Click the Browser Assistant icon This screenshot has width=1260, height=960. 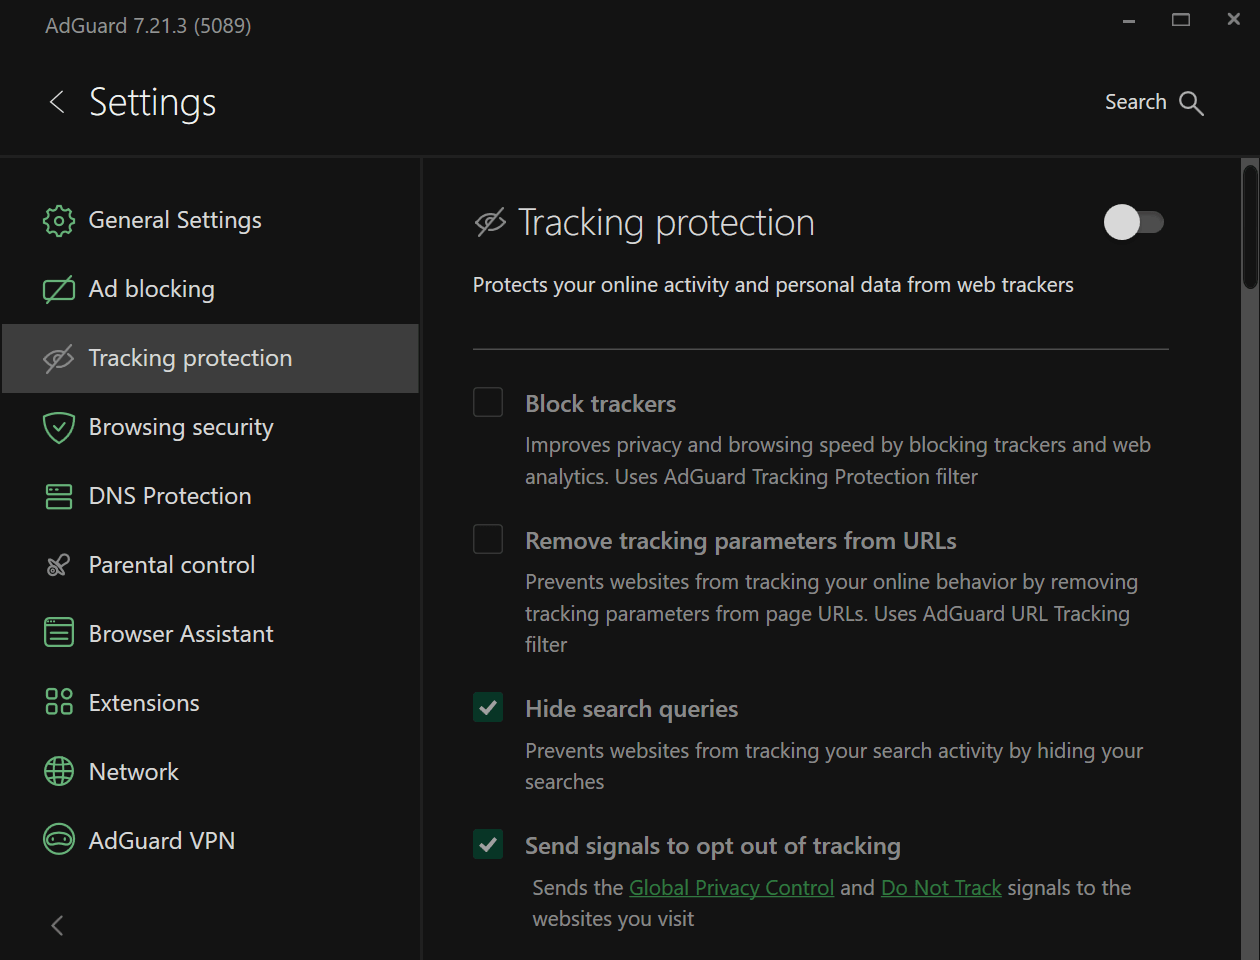(59, 634)
